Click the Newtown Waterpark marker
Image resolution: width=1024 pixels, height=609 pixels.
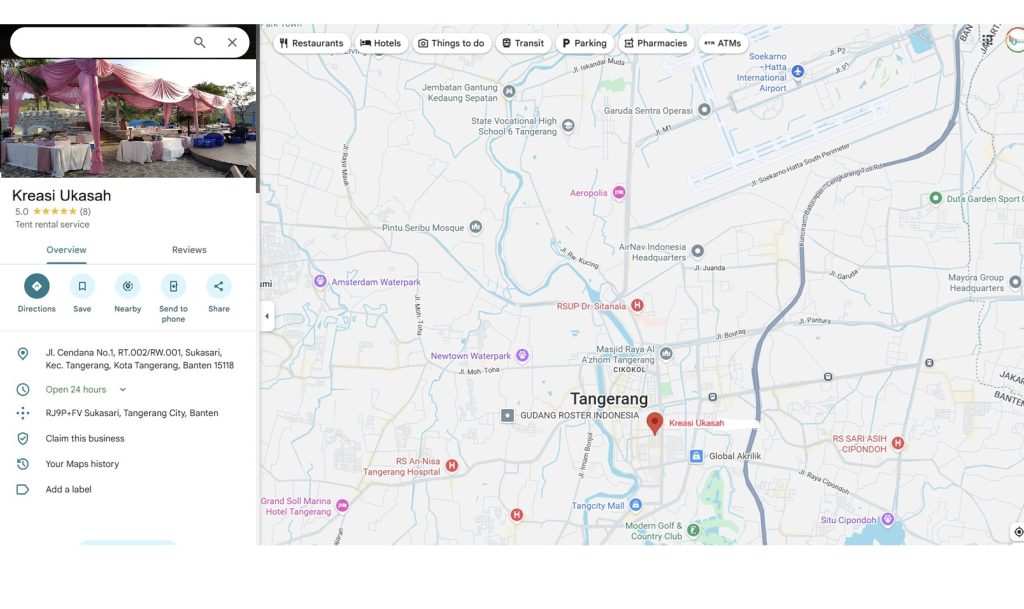(522, 355)
